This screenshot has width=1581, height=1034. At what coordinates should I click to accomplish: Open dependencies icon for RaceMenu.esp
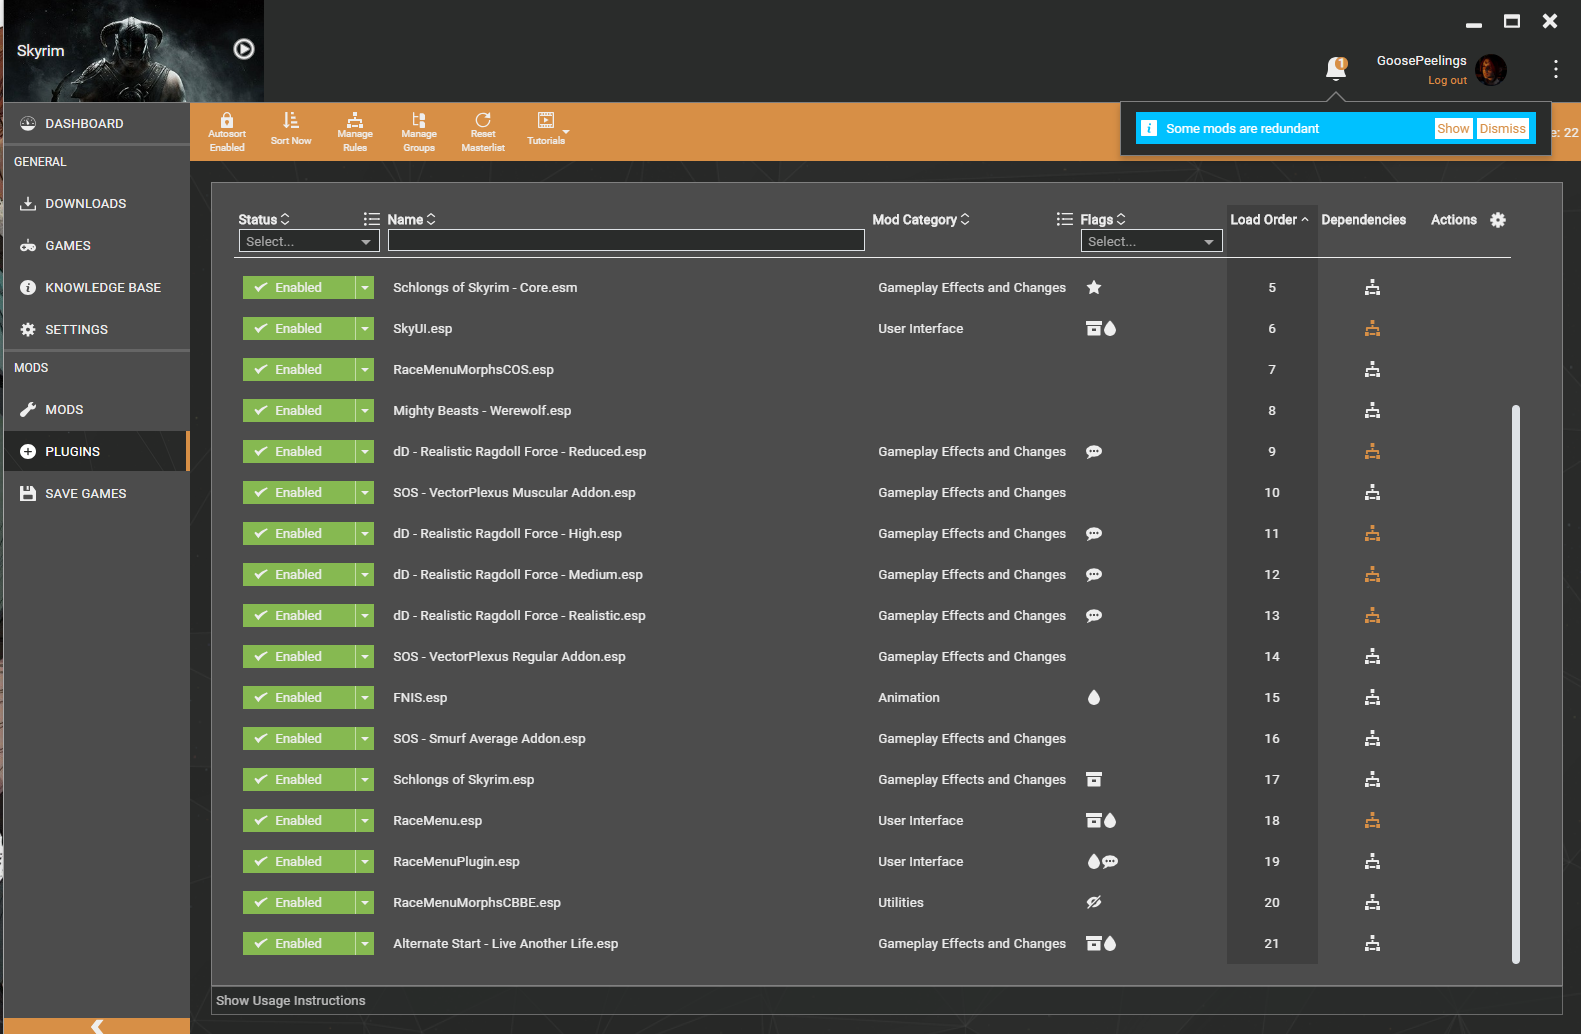click(1372, 821)
